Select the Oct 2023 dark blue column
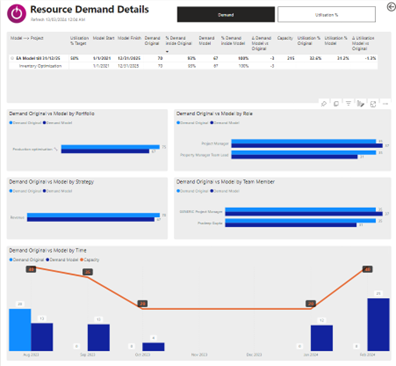Viewport: 396px width, 366px height. point(153,347)
